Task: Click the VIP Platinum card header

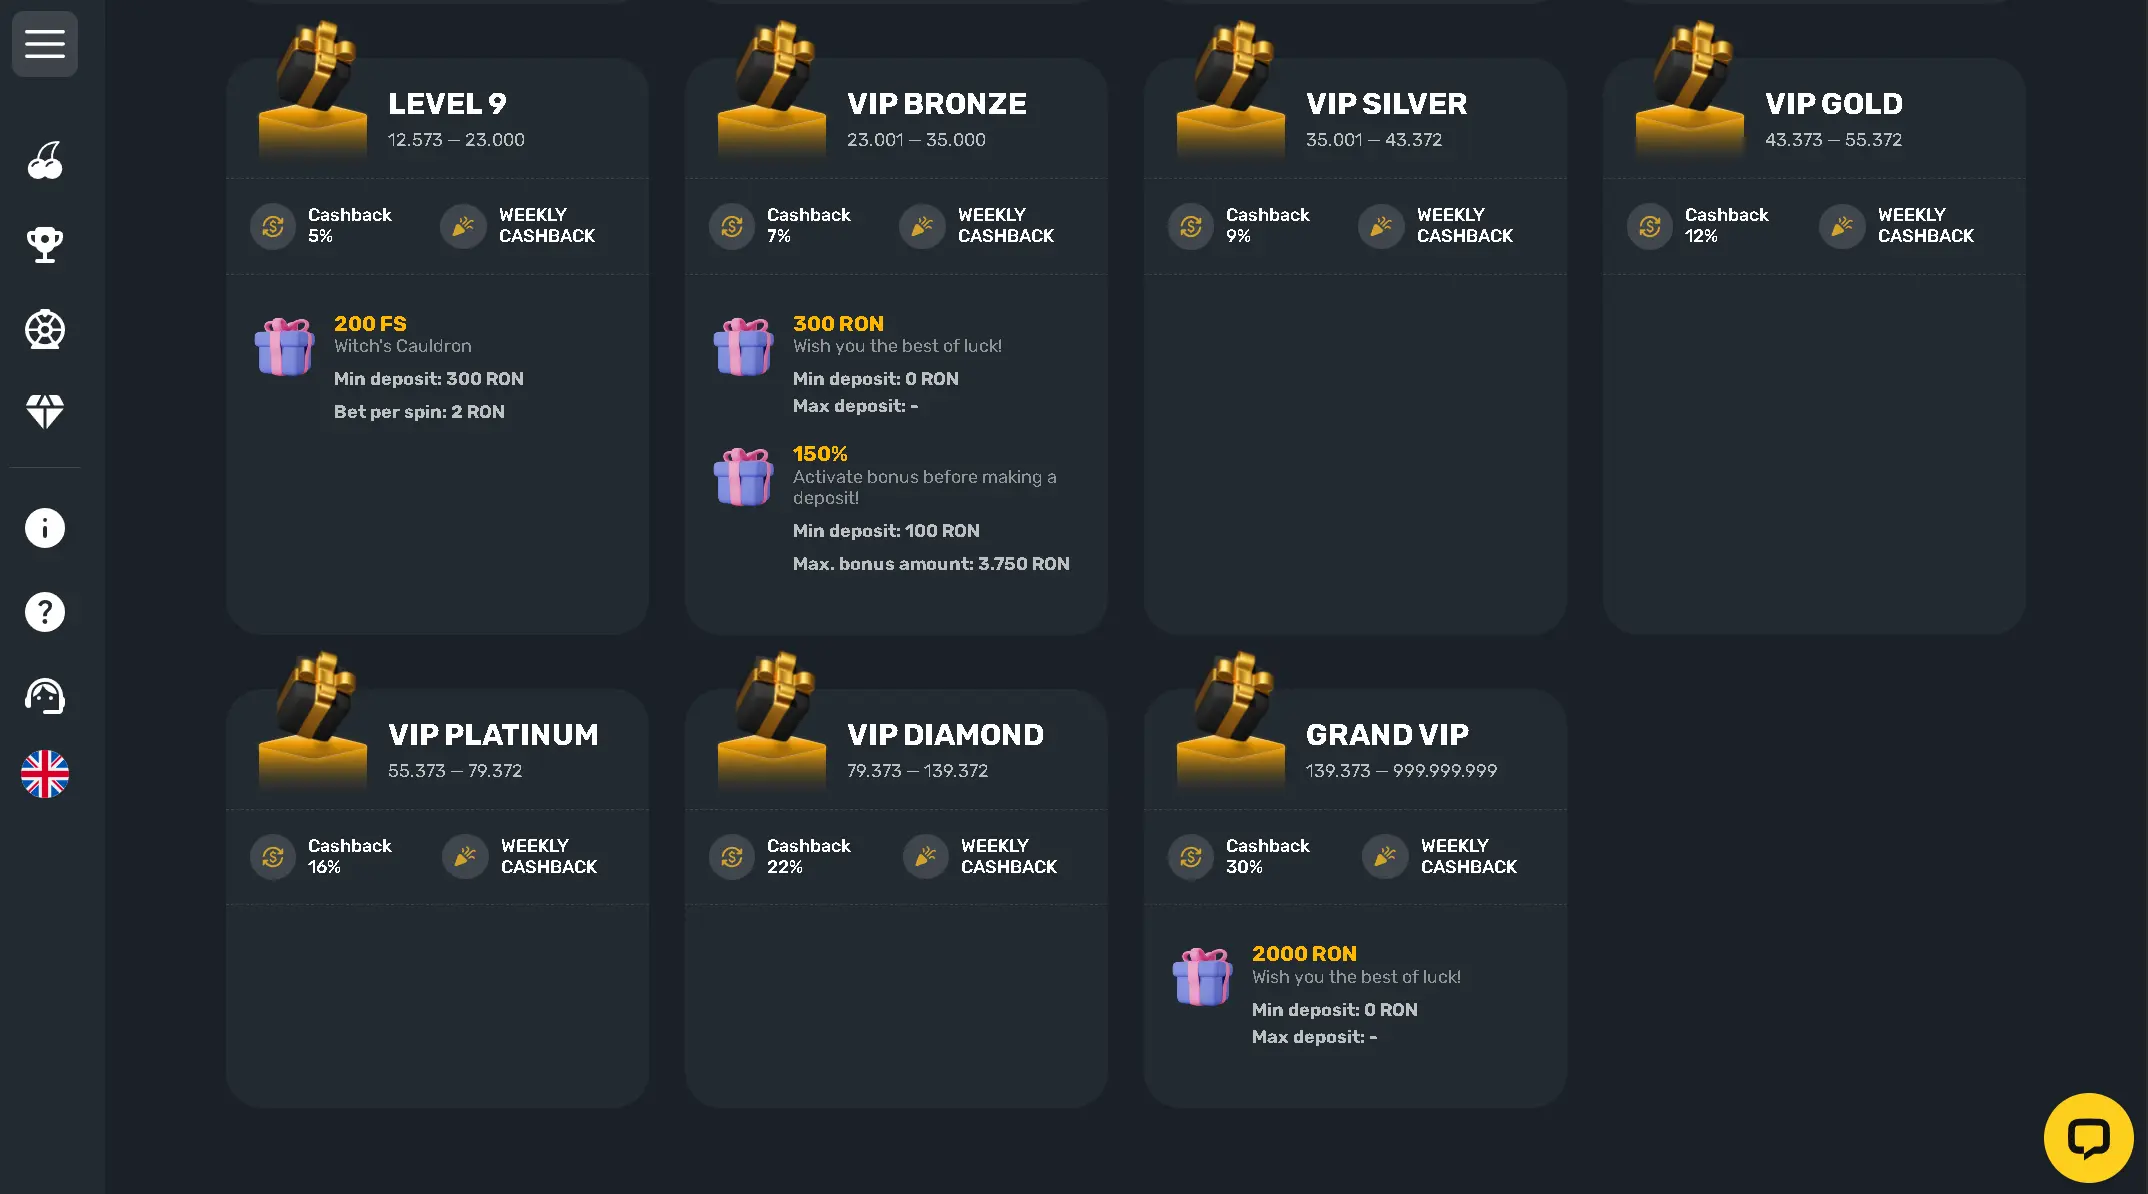Action: [x=493, y=735]
